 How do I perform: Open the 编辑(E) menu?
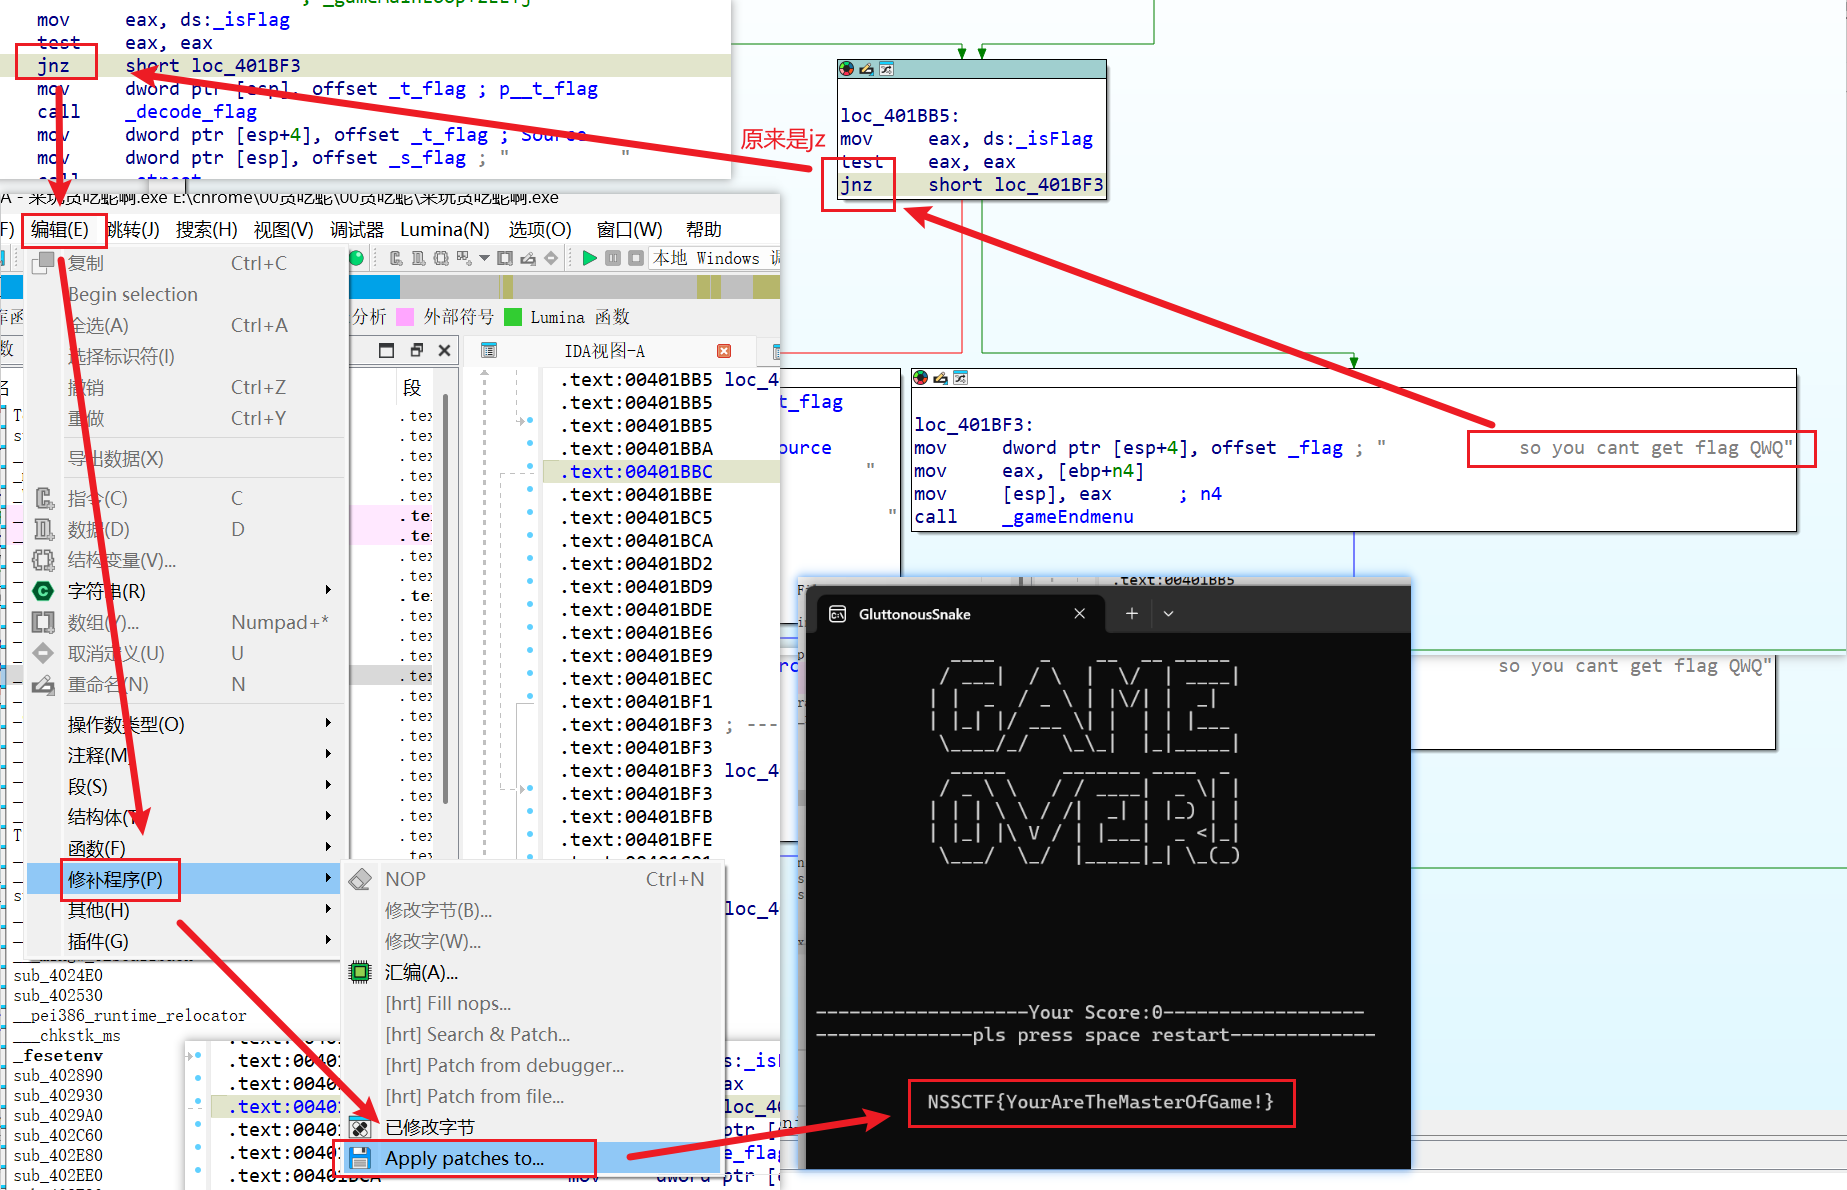click(60, 229)
